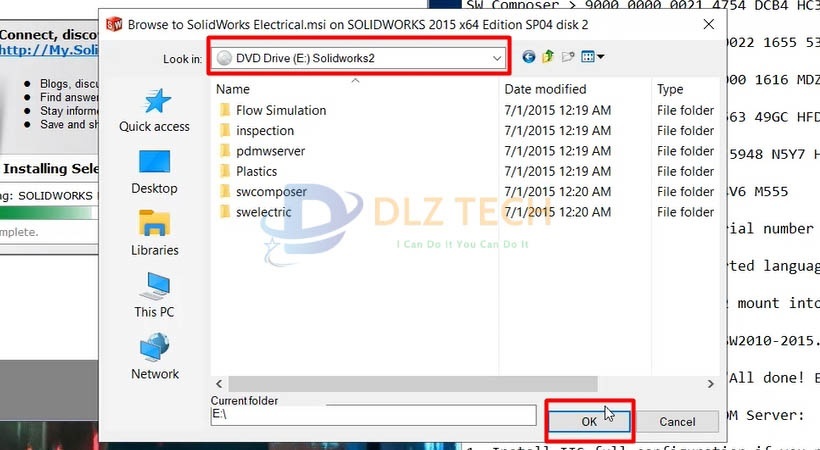Select the Flow Simulation folder name
The height and width of the screenshot is (450, 820).
pyautogui.click(x=281, y=110)
